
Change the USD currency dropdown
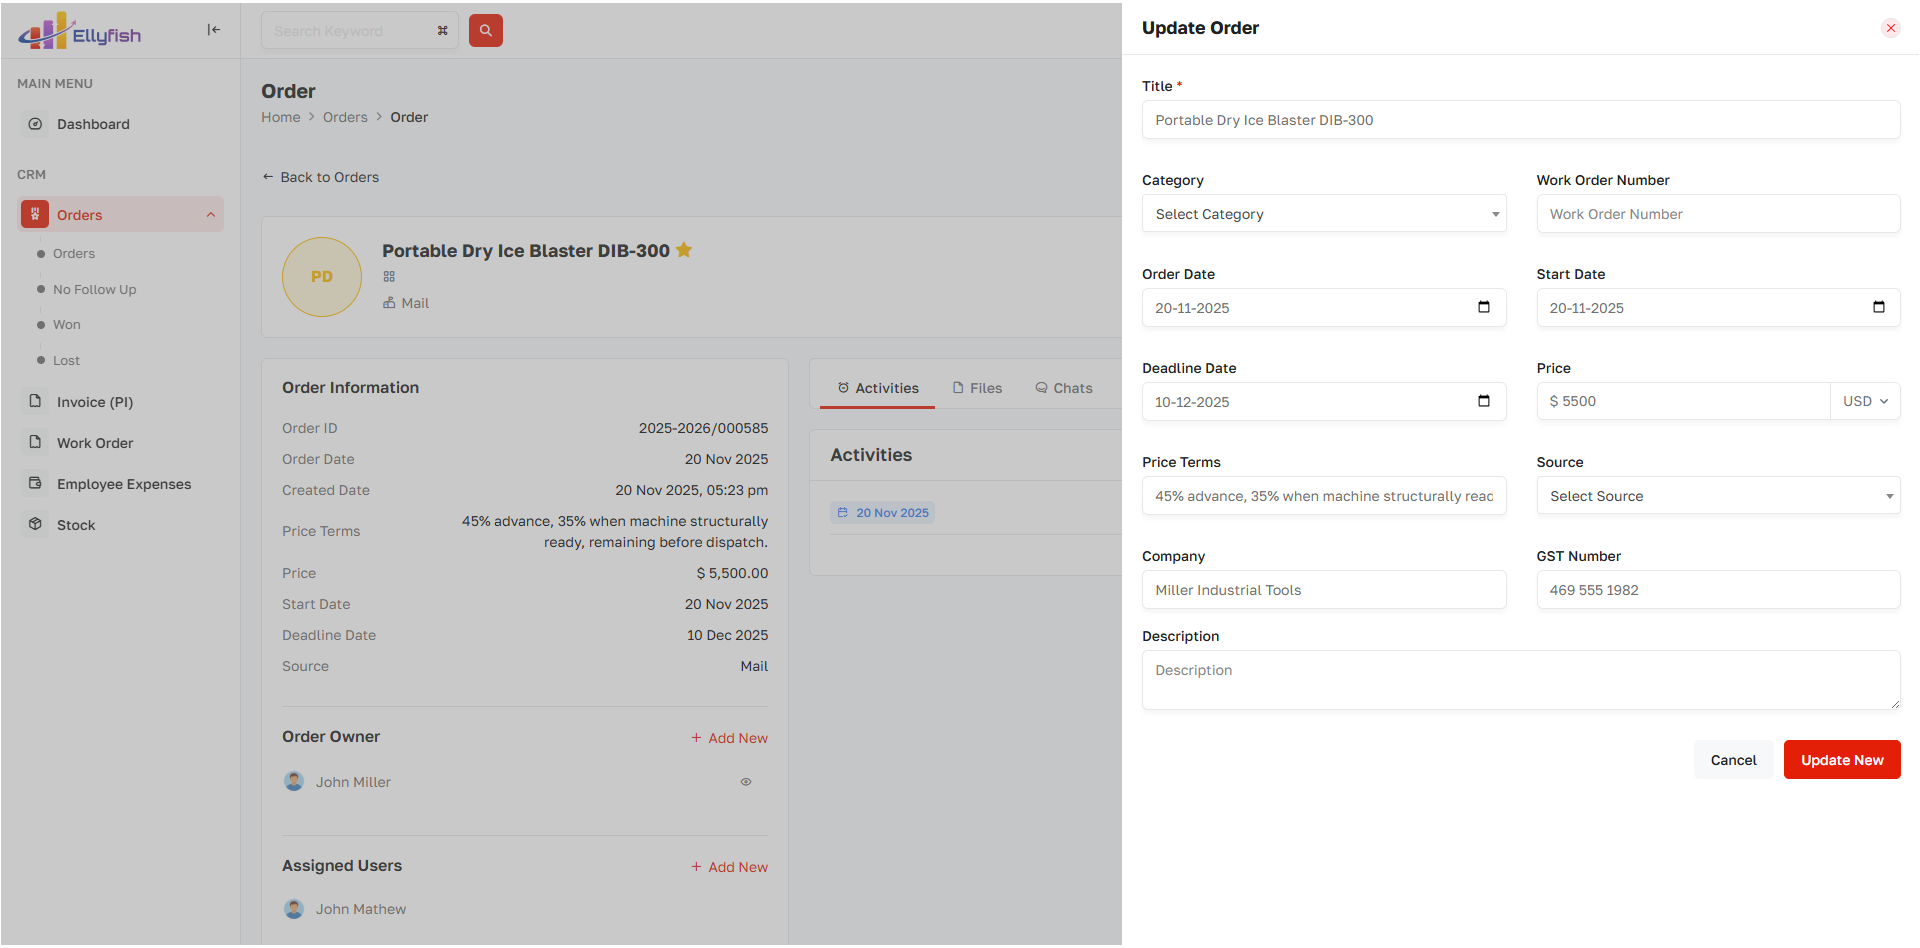pyautogui.click(x=1864, y=401)
